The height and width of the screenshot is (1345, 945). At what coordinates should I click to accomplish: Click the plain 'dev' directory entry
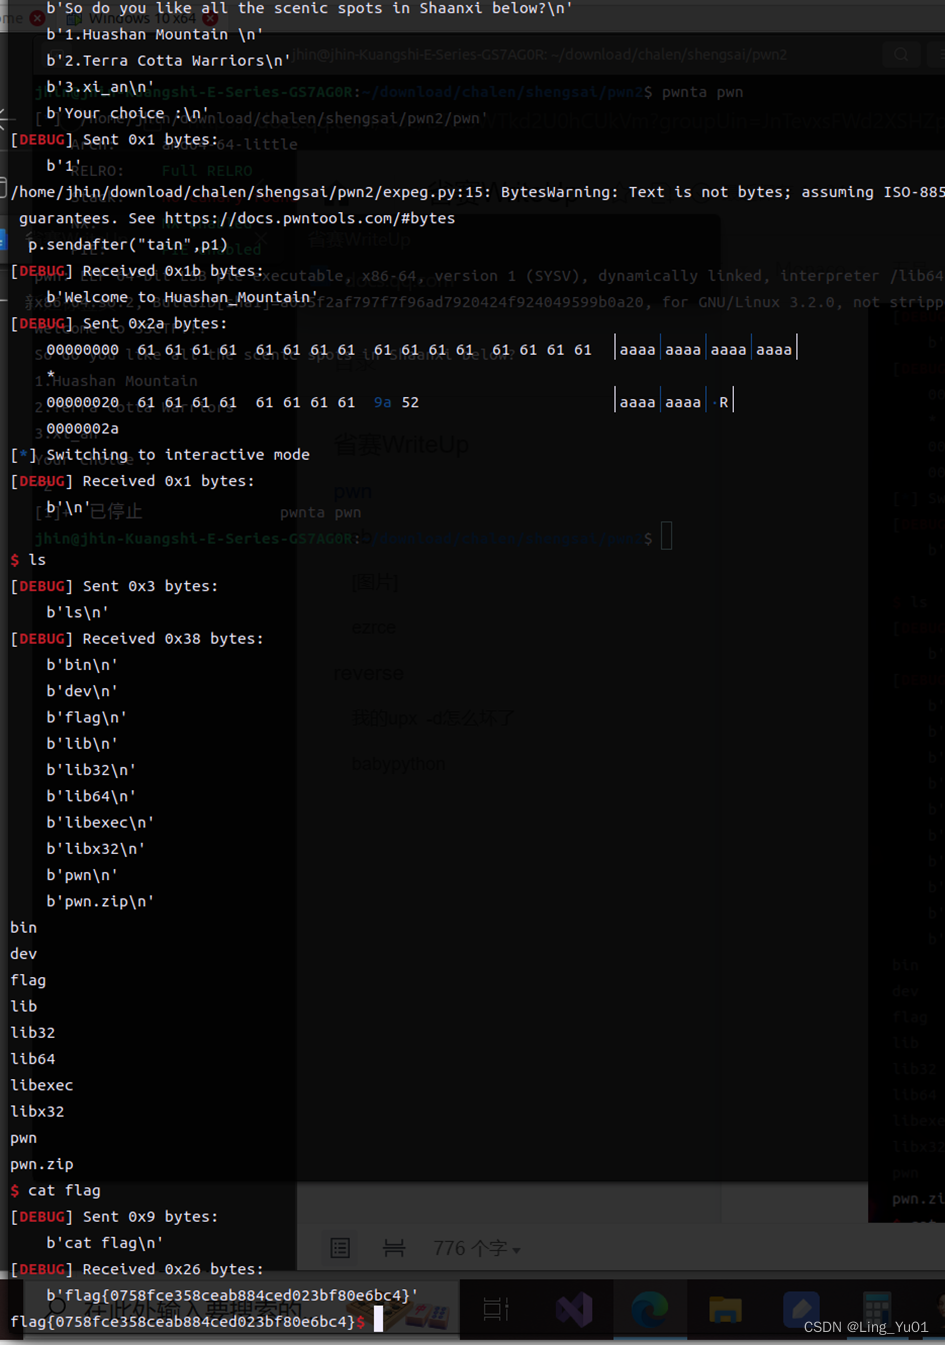click(23, 954)
